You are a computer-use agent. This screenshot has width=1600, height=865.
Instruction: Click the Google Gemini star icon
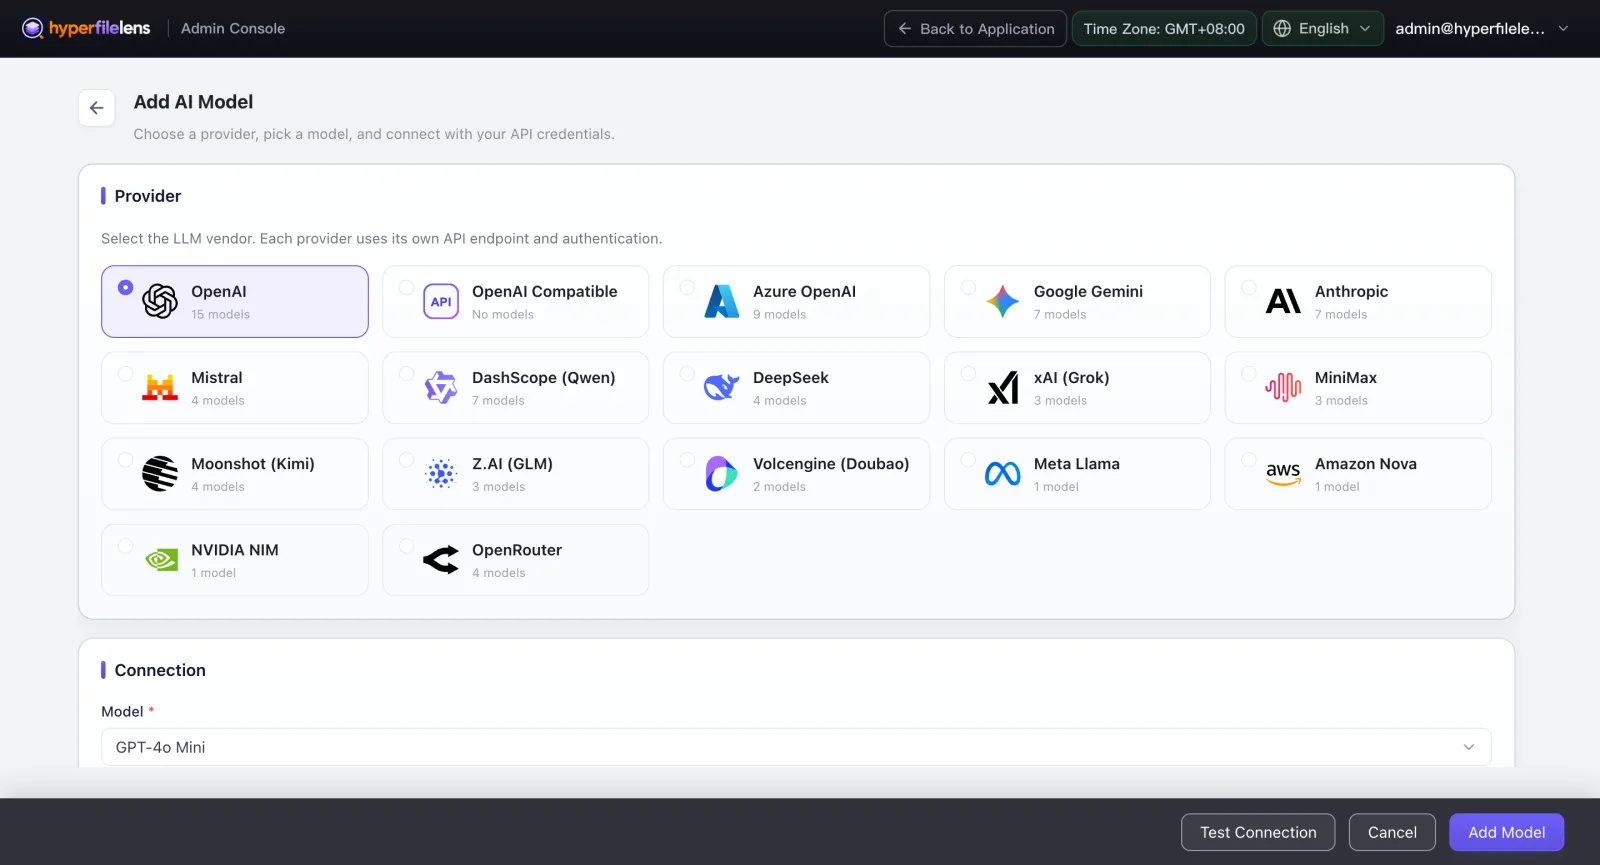[1003, 301]
